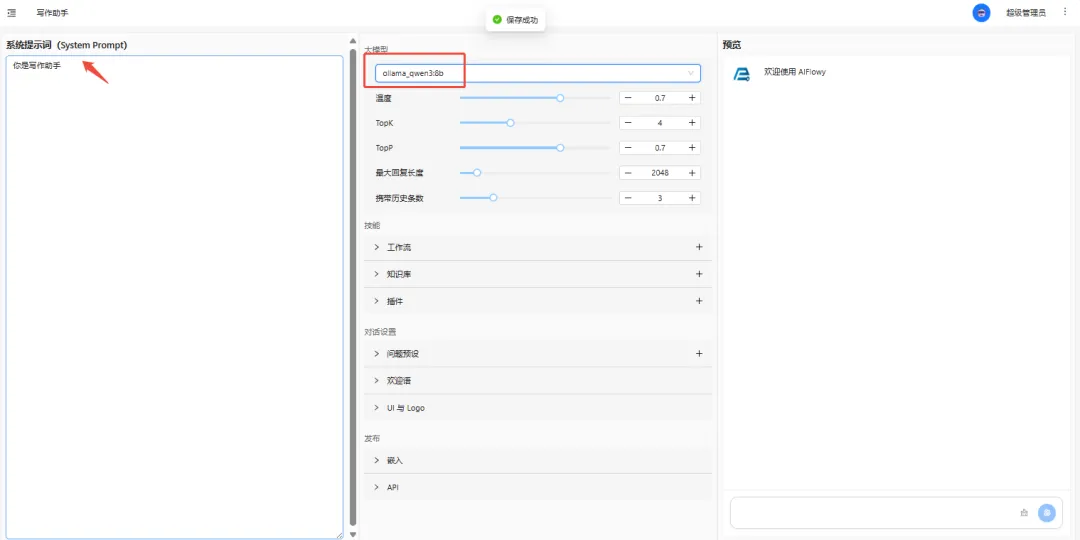The image size is (1080, 540).
Task: Click the 超级管理员 user name
Action: click(x=1025, y=13)
